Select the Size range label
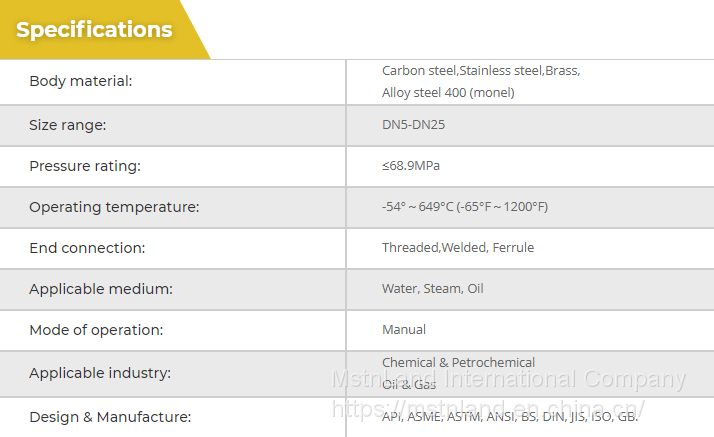The image size is (714, 437). pyautogui.click(x=67, y=125)
